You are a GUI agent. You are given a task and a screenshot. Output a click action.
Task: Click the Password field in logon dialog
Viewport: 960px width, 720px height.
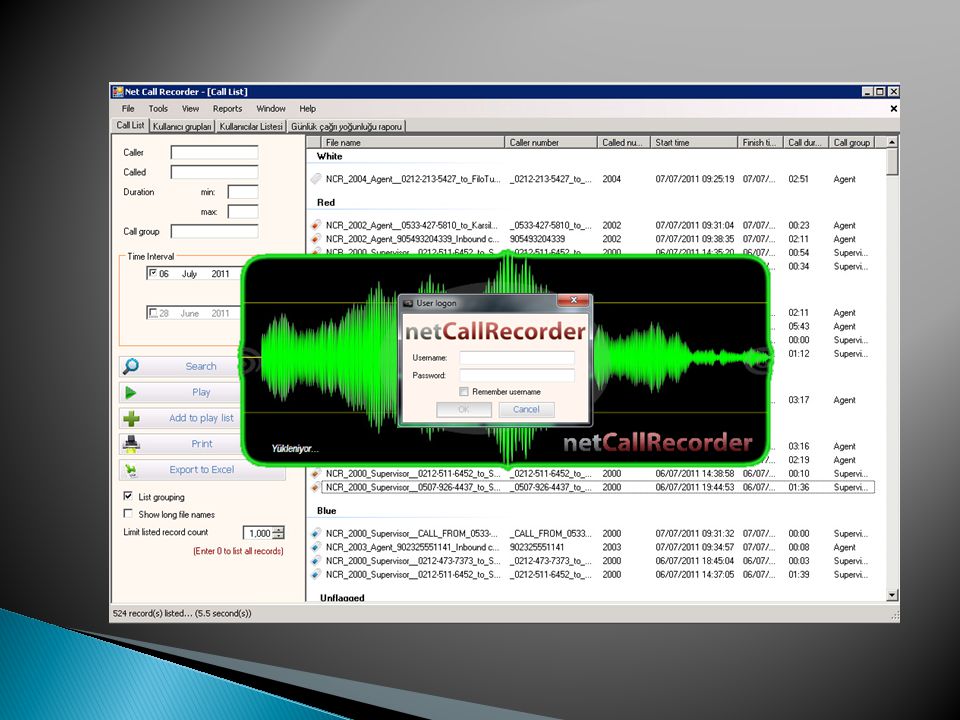click(x=517, y=375)
